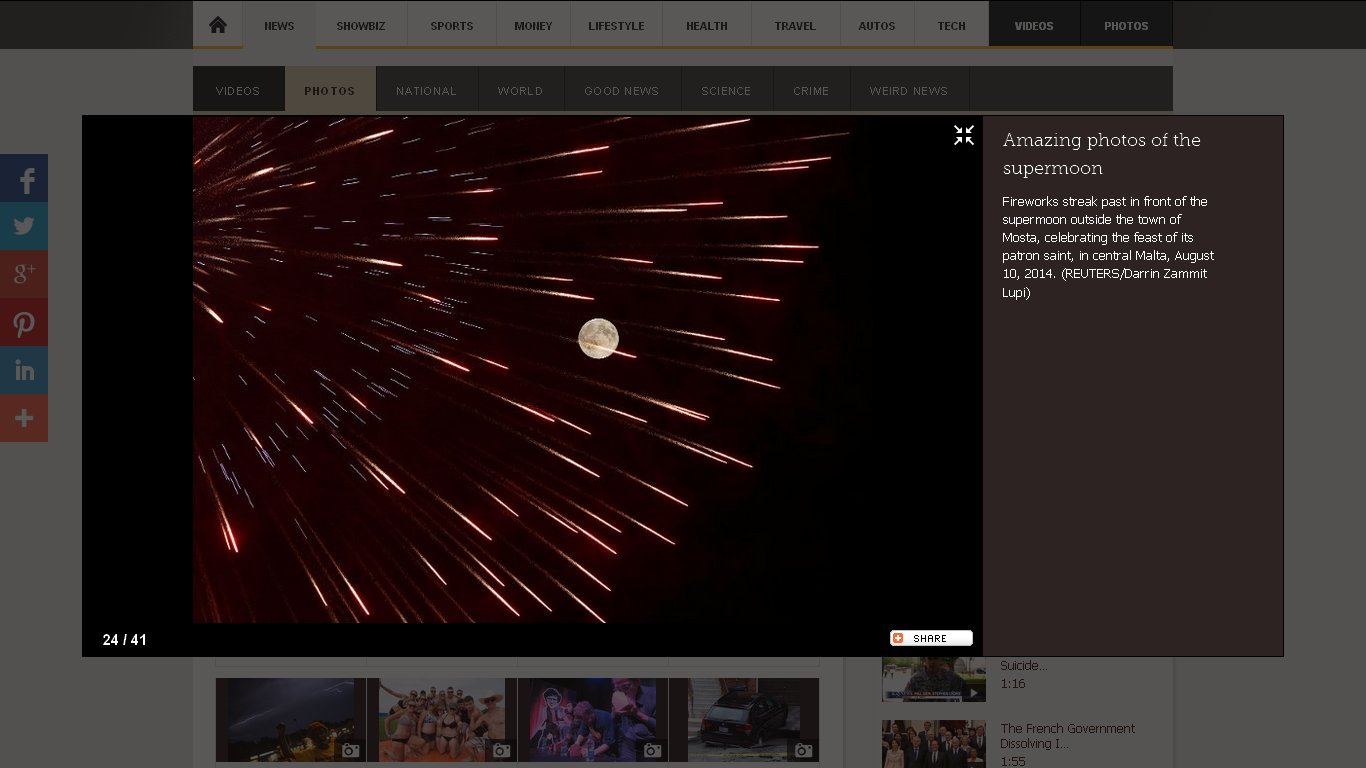Click the Share button below the photo
Viewport: 1366px width, 768px height.
(x=931, y=638)
